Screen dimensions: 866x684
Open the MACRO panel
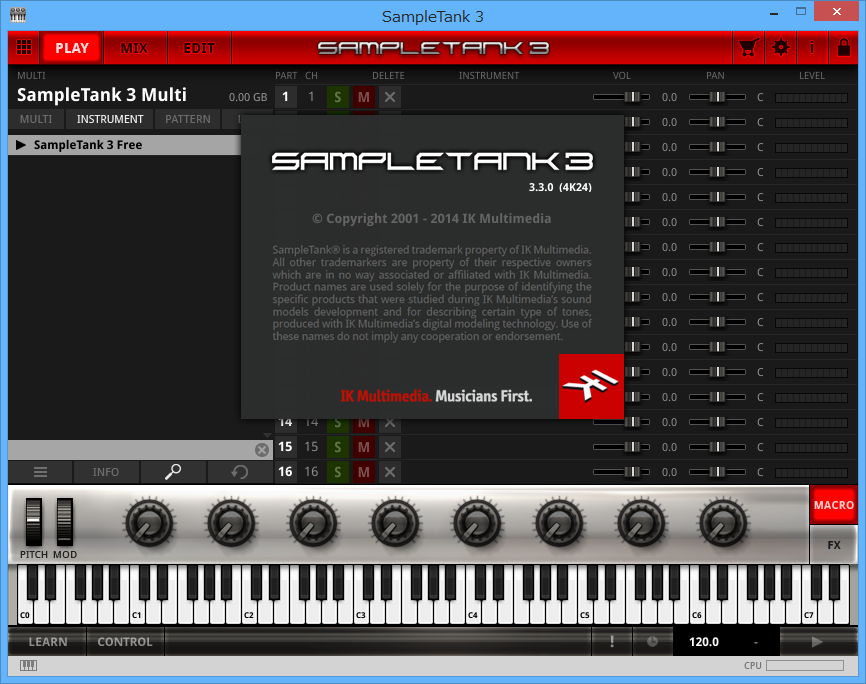click(833, 505)
